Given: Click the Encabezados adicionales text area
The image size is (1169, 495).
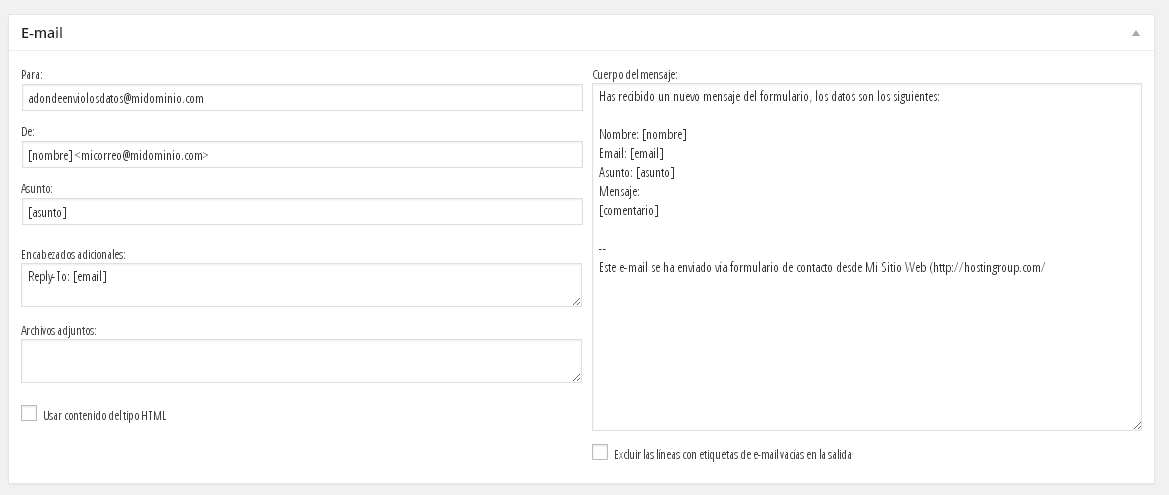Looking at the screenshot, I should click(x=301, y=285).
